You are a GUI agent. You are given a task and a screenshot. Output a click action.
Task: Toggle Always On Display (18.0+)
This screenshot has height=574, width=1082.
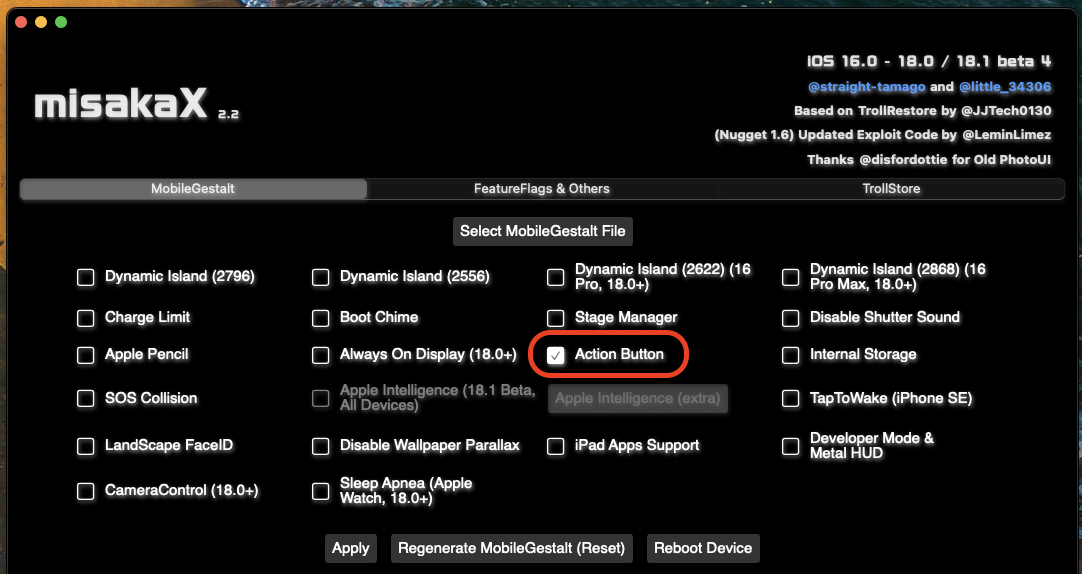click(320, 355)
